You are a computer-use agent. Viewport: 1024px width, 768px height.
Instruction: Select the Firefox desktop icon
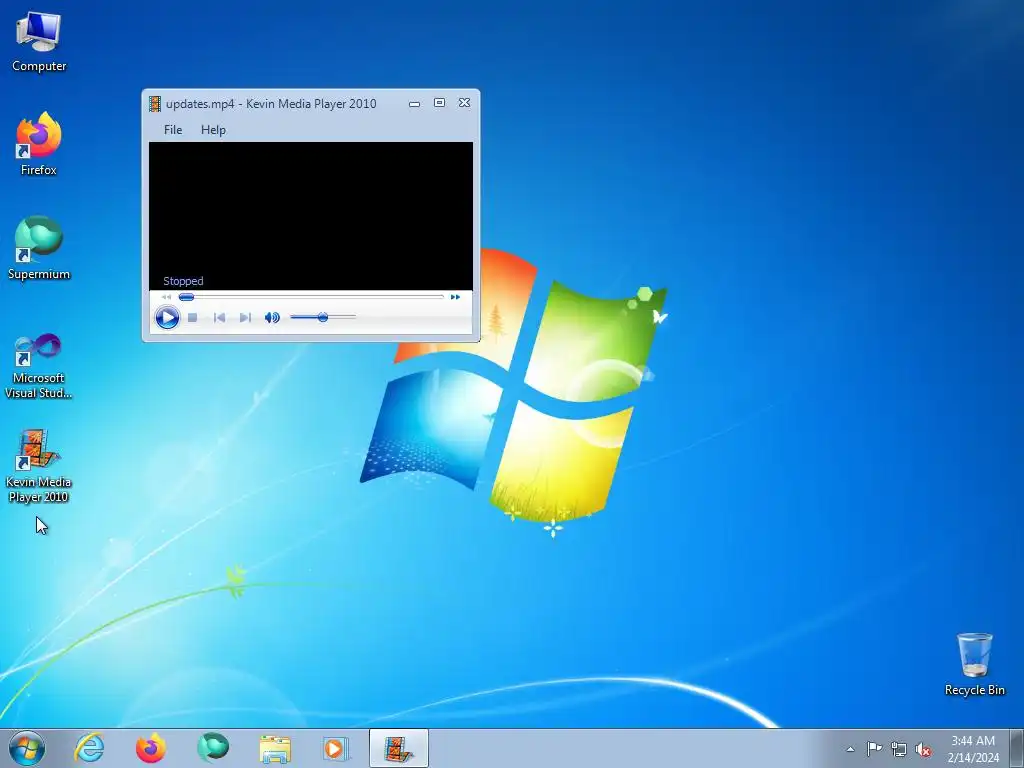39,144
